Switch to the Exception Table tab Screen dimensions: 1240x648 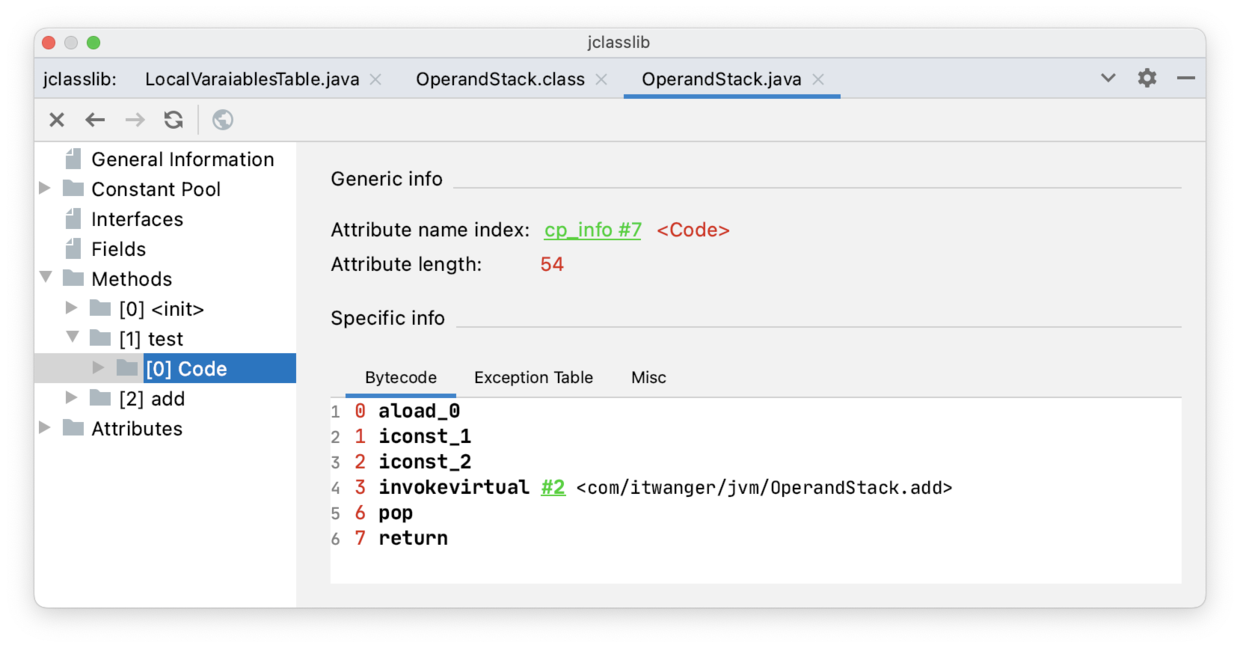533,377
